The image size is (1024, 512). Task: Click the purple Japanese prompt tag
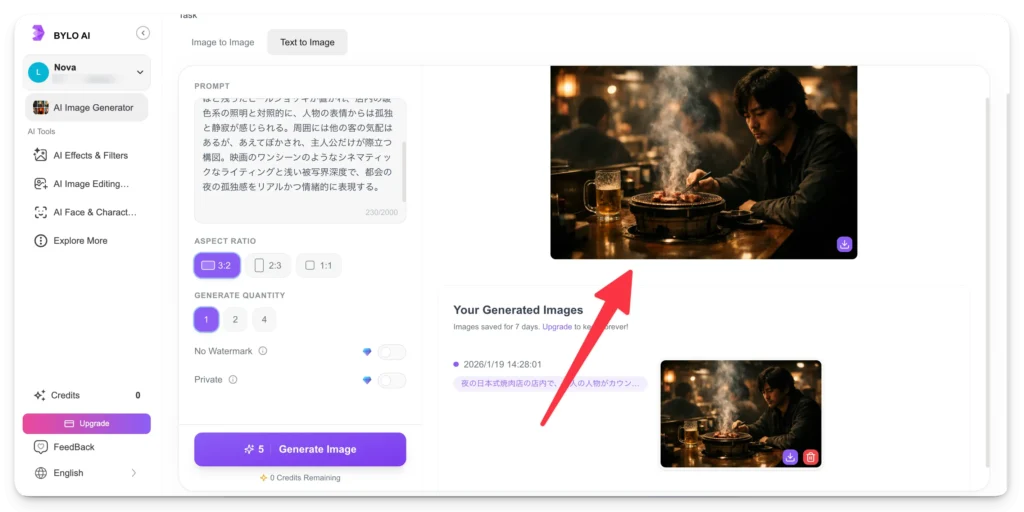pos(550,384)
